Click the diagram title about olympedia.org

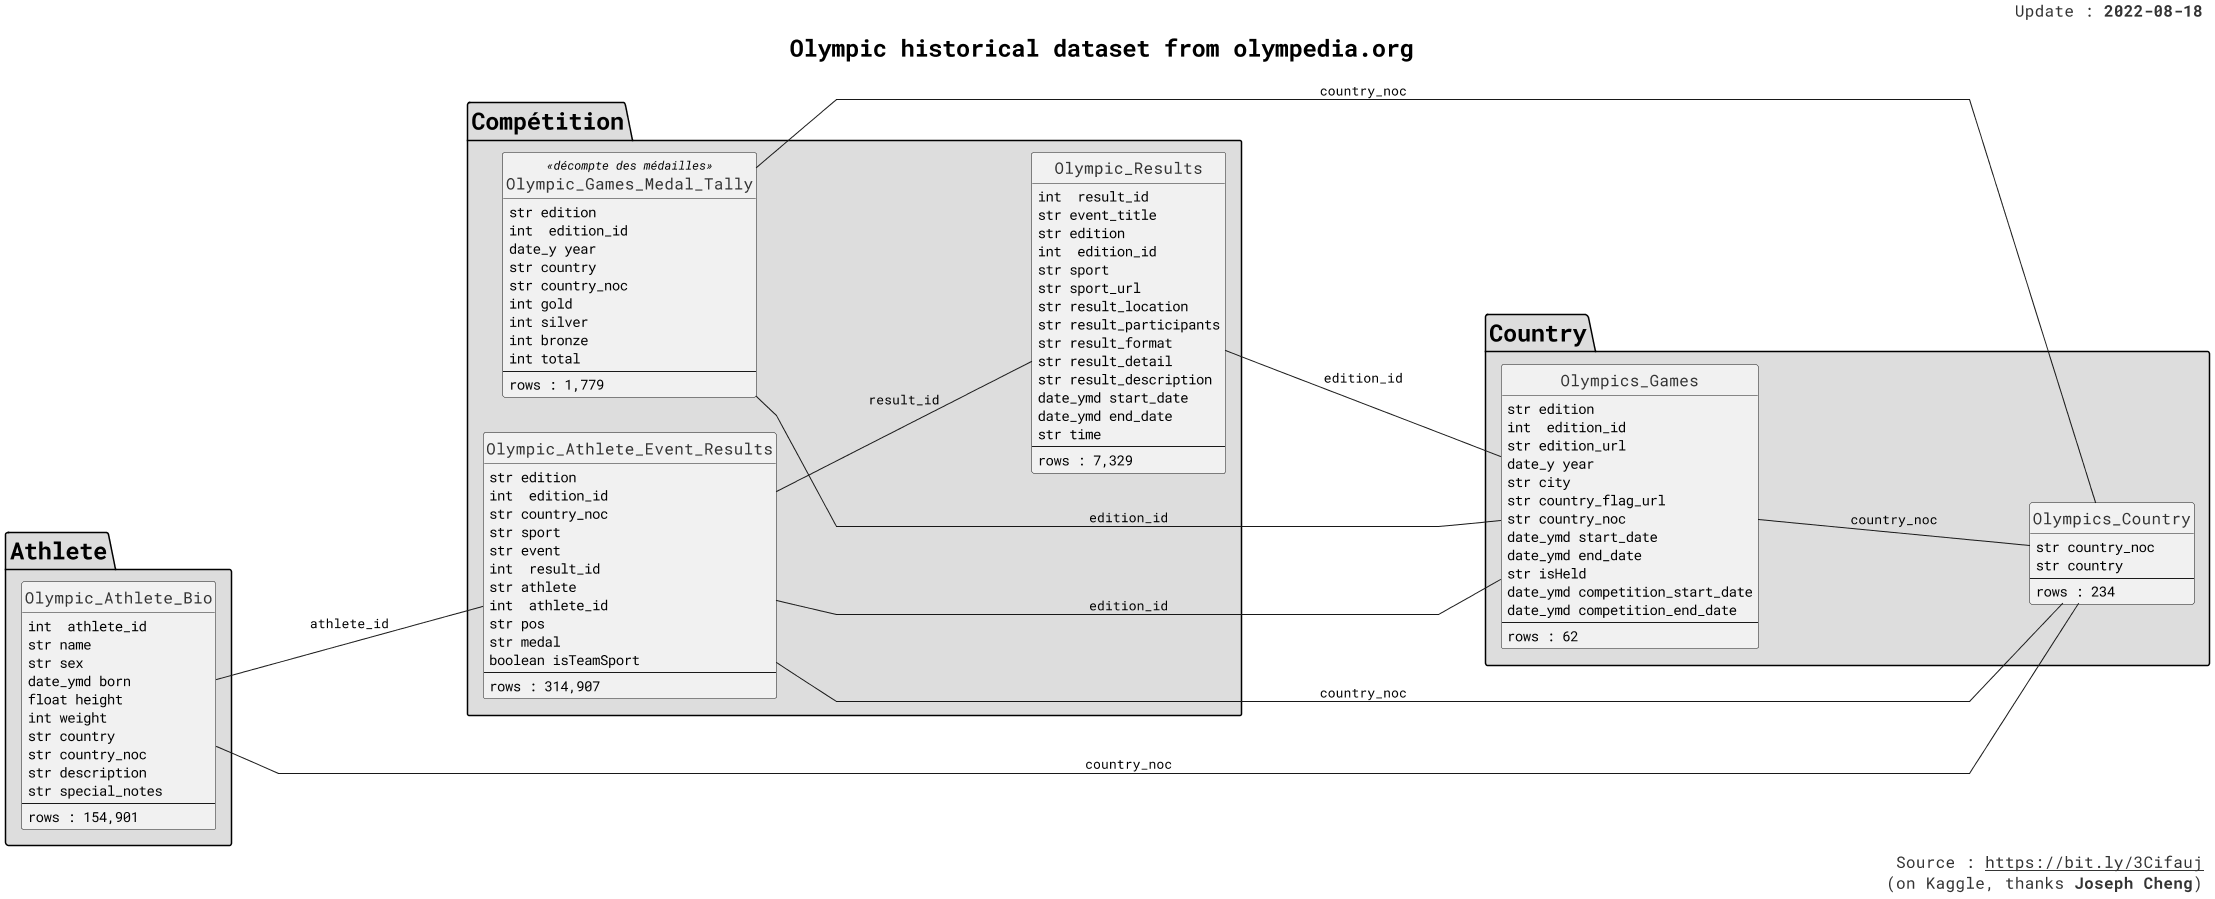1101,49
